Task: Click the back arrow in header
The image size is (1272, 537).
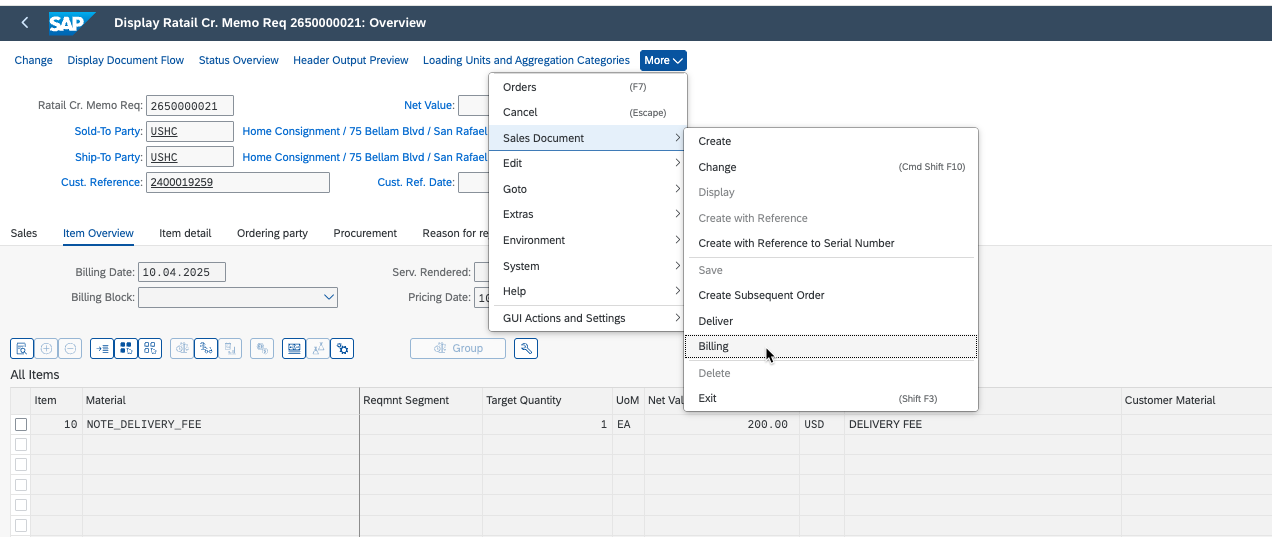Action: [x=25, y=22]
